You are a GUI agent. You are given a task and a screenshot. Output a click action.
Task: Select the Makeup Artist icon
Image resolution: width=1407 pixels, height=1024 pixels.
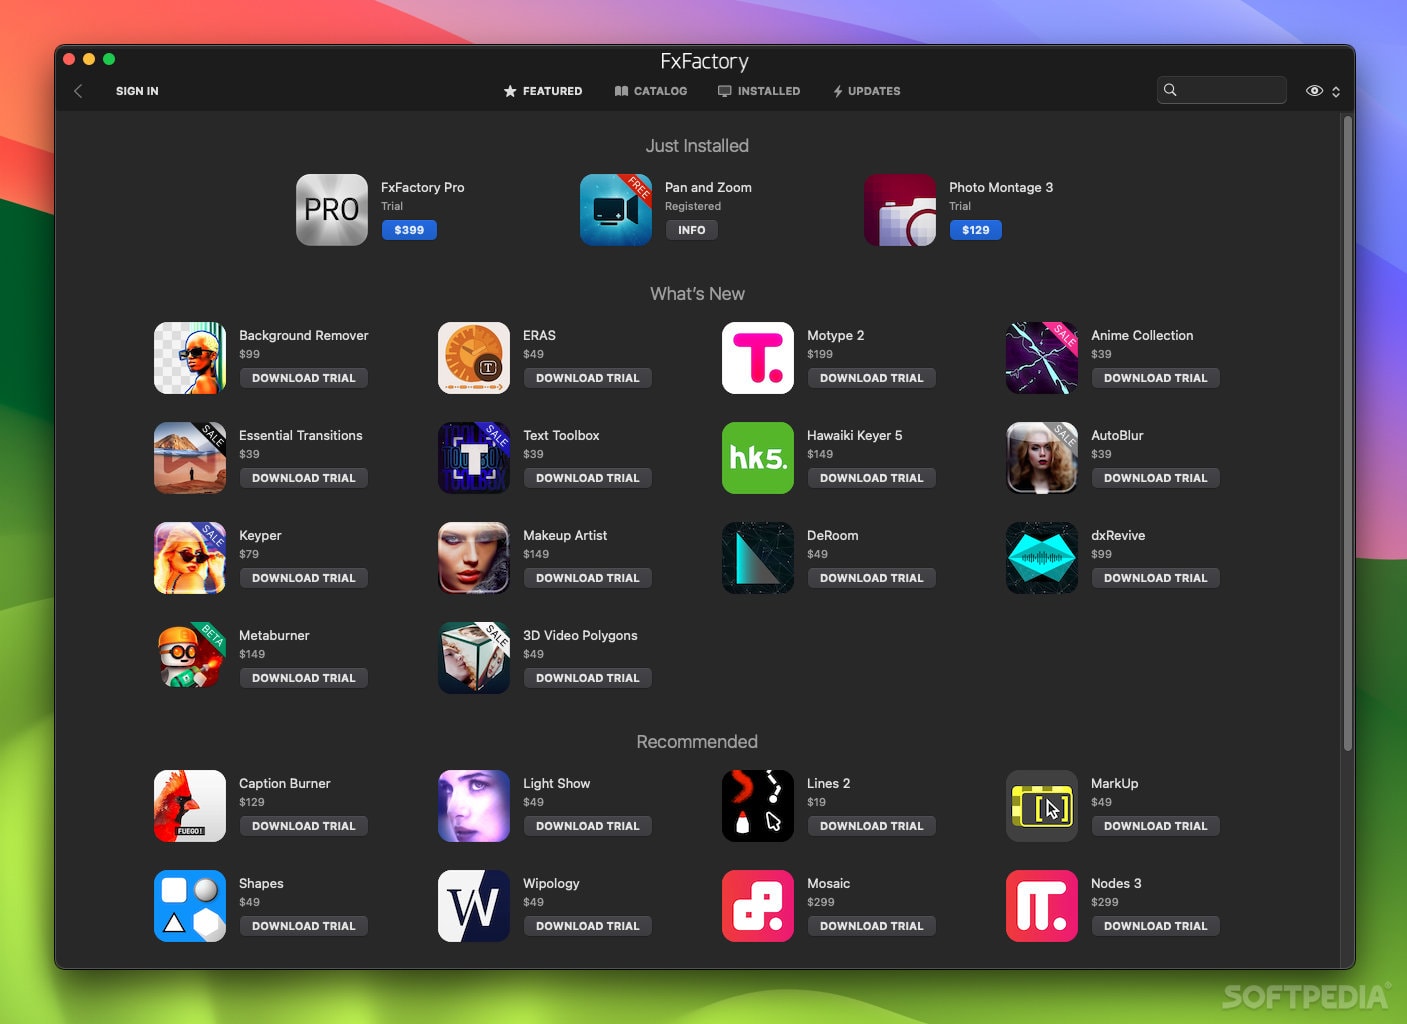click(474, 558)
